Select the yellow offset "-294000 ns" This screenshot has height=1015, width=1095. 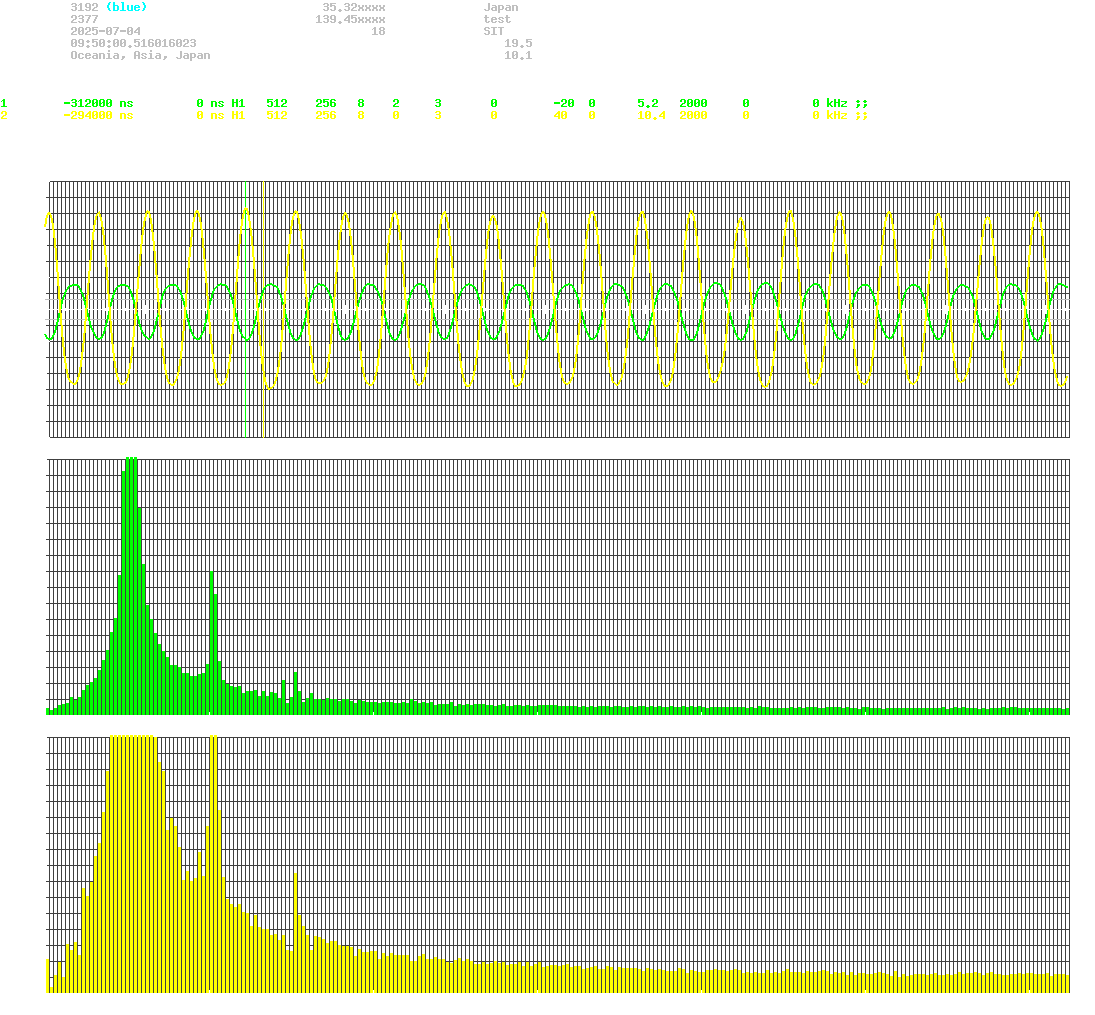(x=98, y=115)
